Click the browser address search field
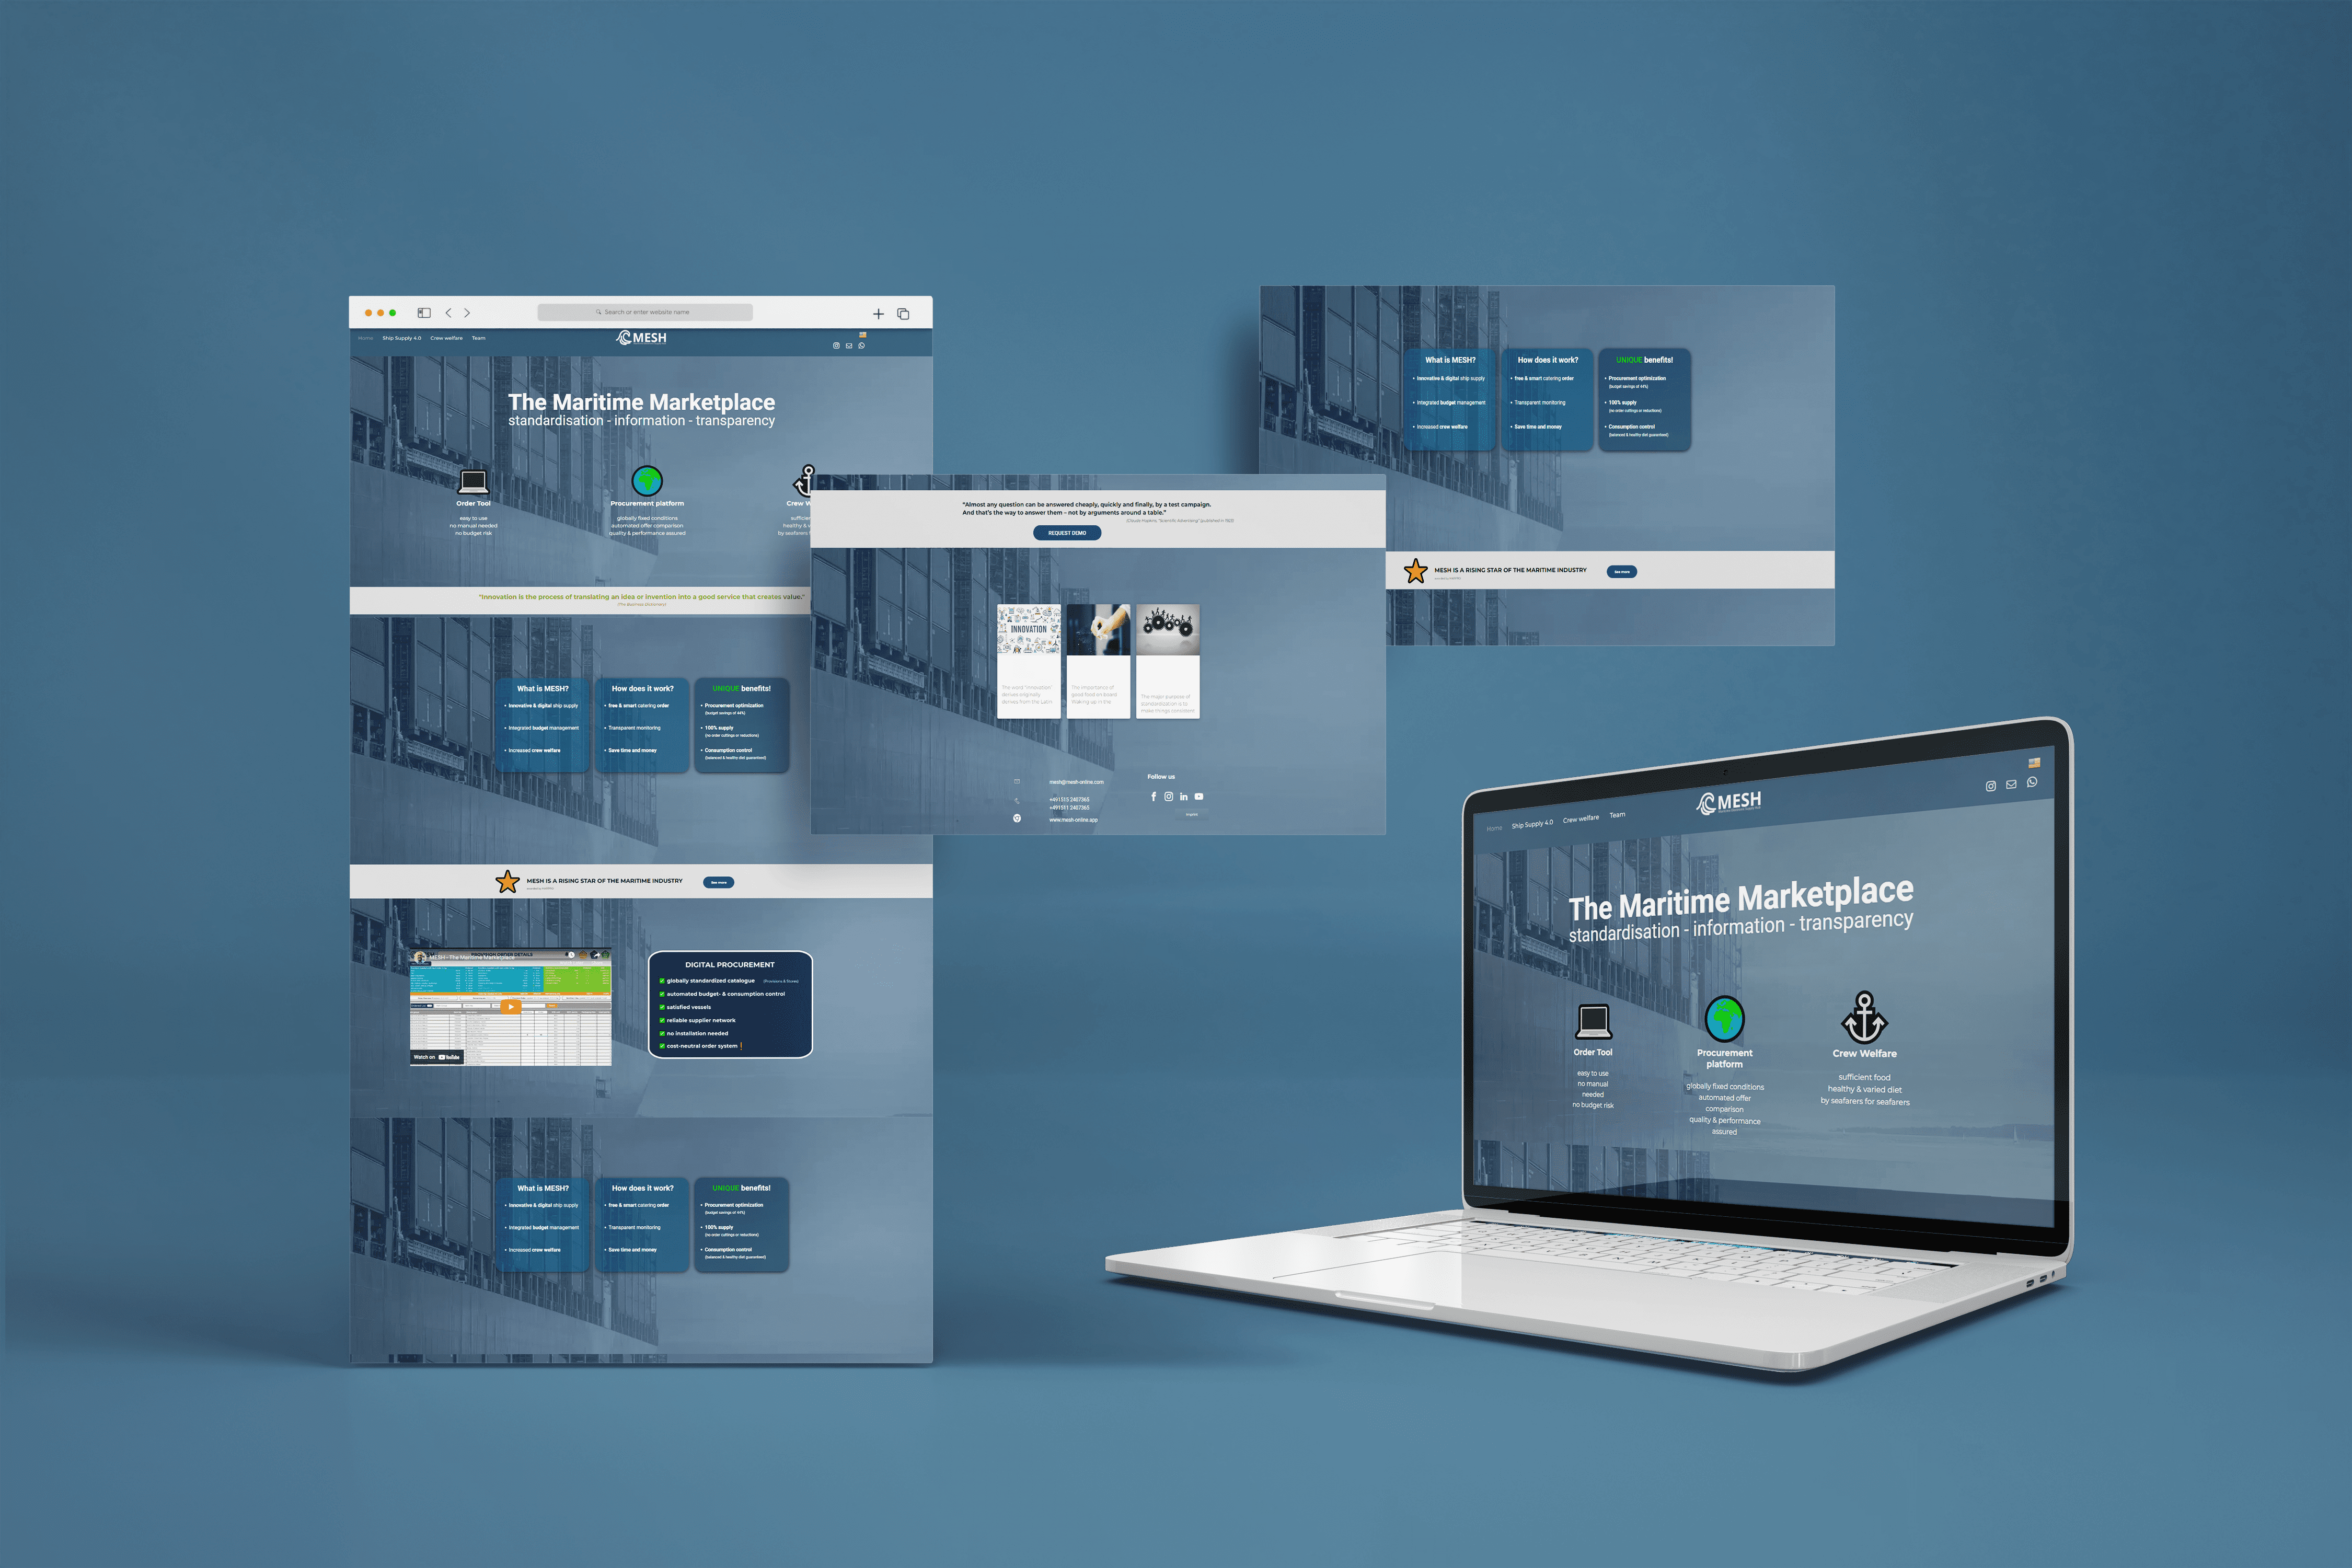Image resolution: width=2352 pixels, height=1568 pixels. point(645,312)
